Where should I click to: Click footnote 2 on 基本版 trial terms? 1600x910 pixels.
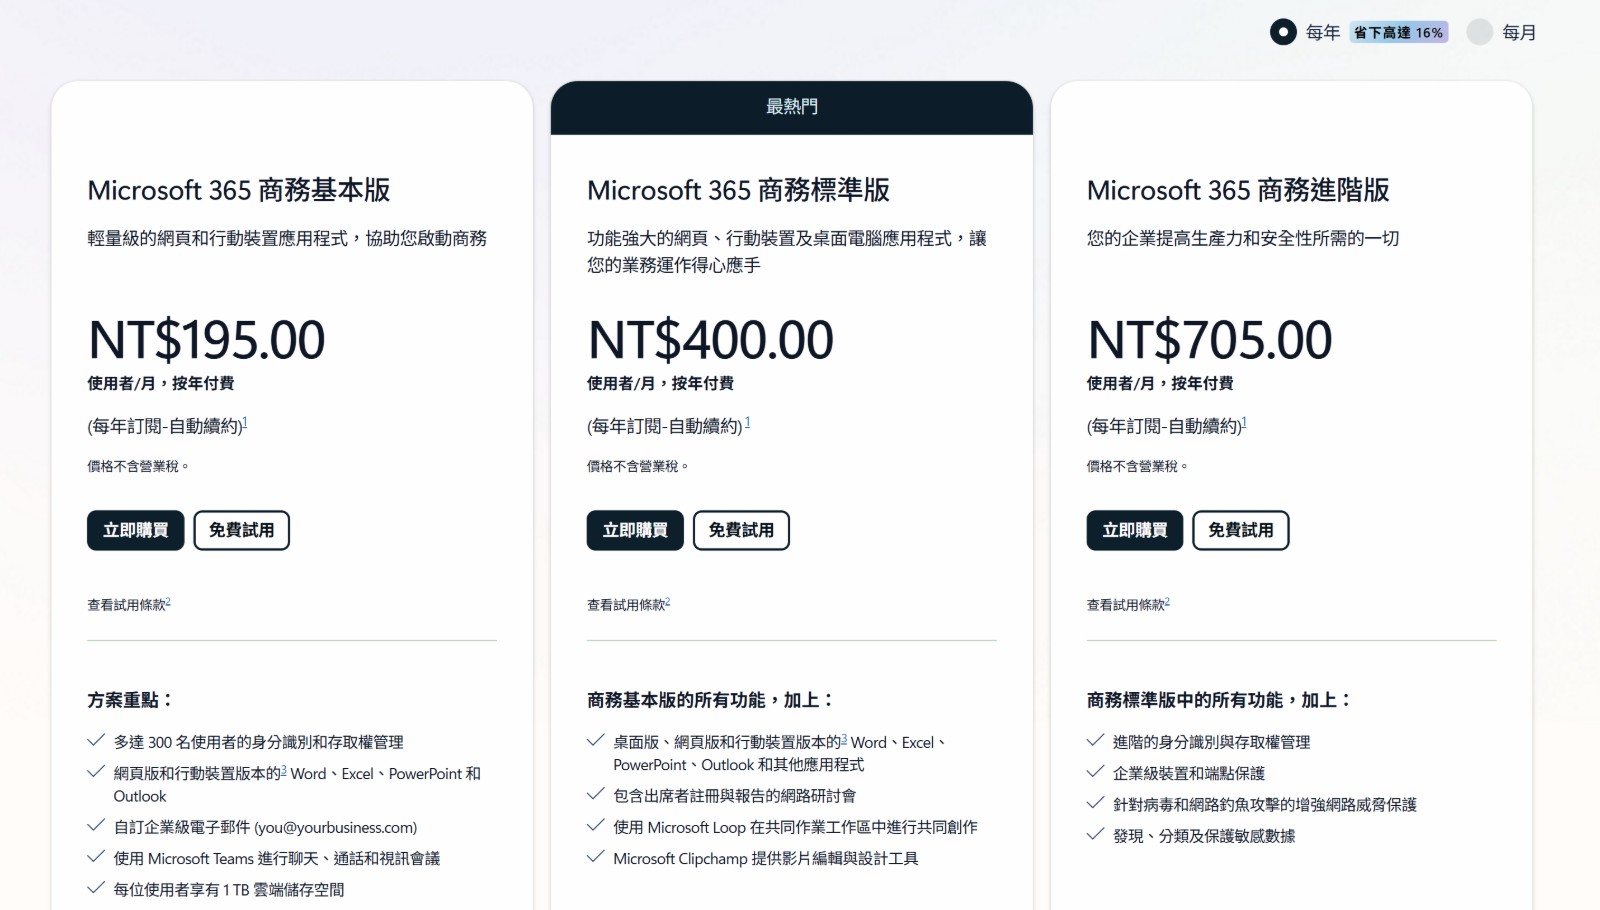170,598
